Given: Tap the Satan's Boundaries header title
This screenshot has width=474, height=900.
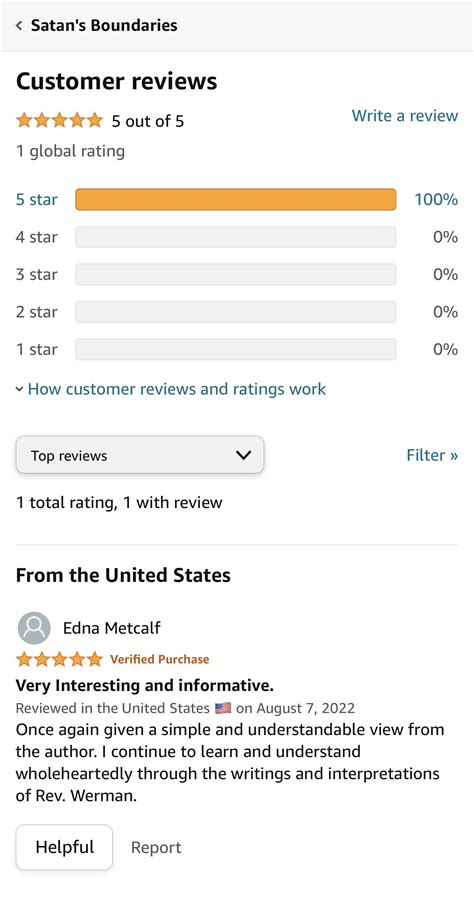Looking at the screenshot, I should pyautogui.click(x=104, y=25).
